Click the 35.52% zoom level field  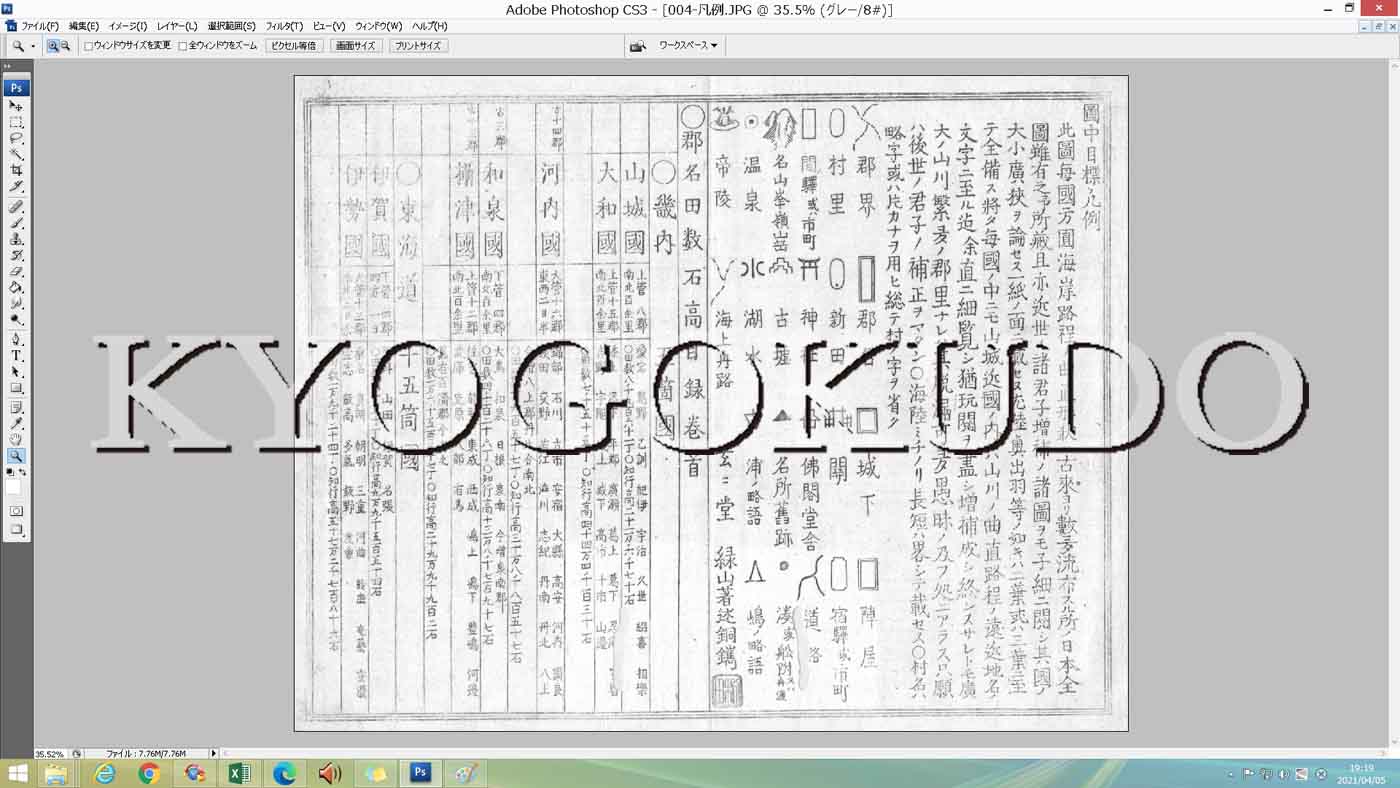pos(50,754)
